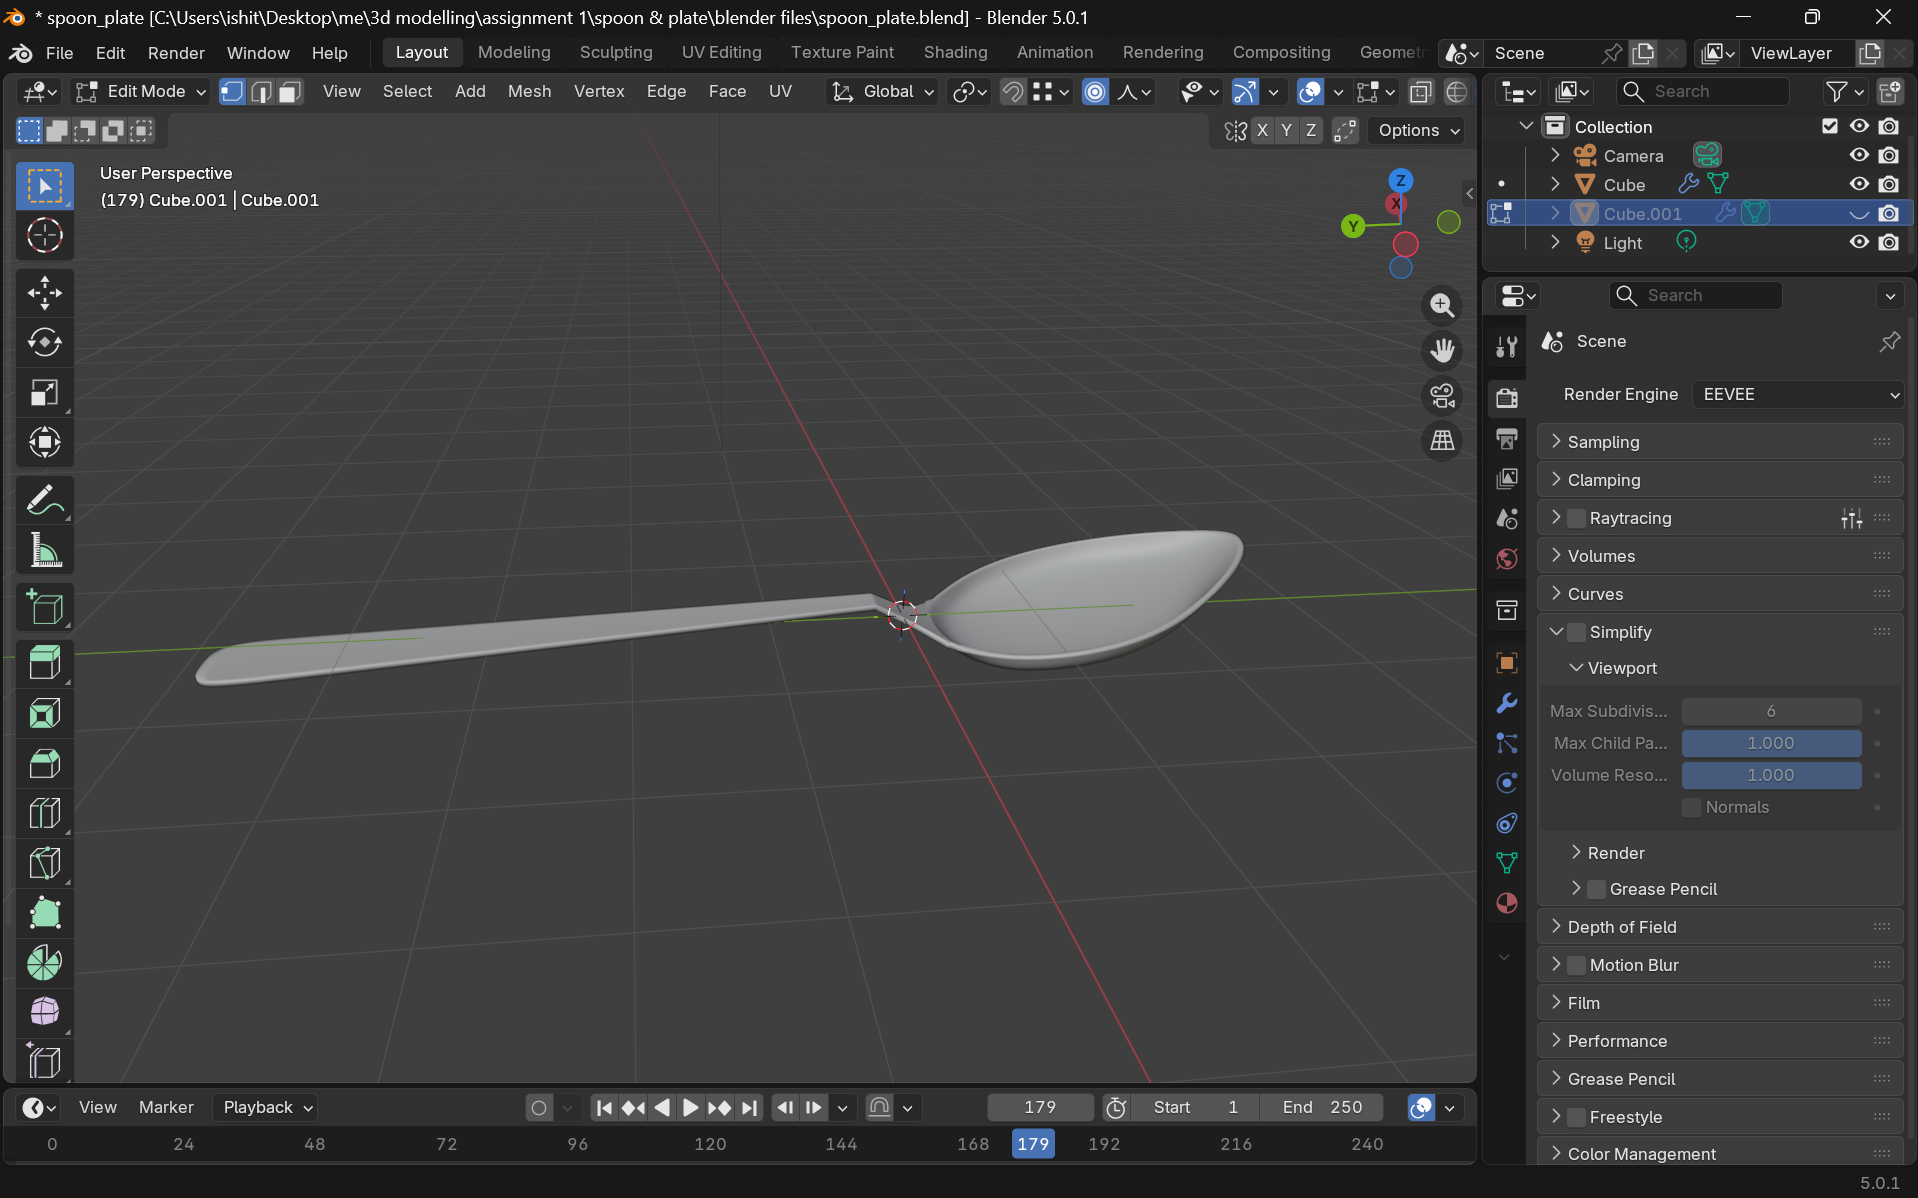Open the Render Engine EEVEE dropdown
This screenshot has height=1198, width=1918.
point(1797,394)
